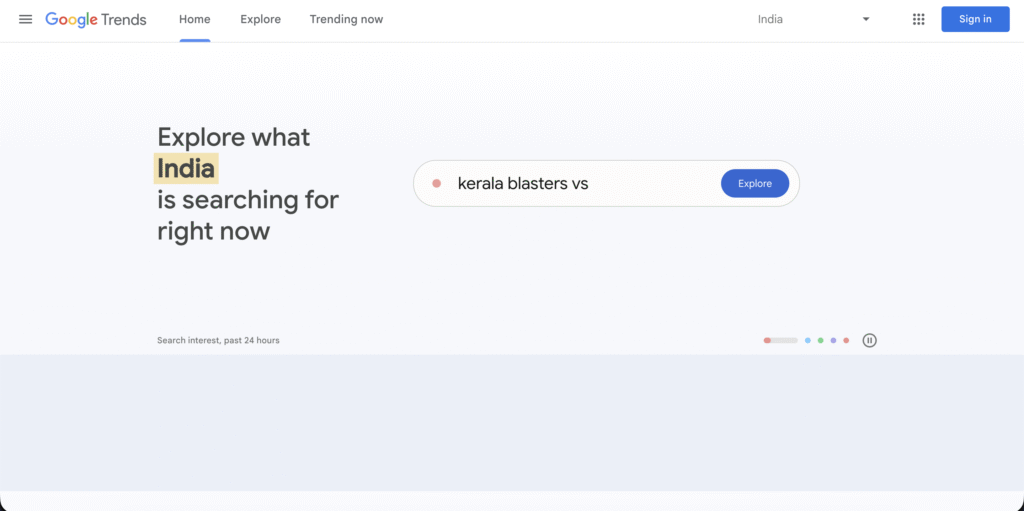
Task: Go to the Explore tab
Action: point(260,19)
